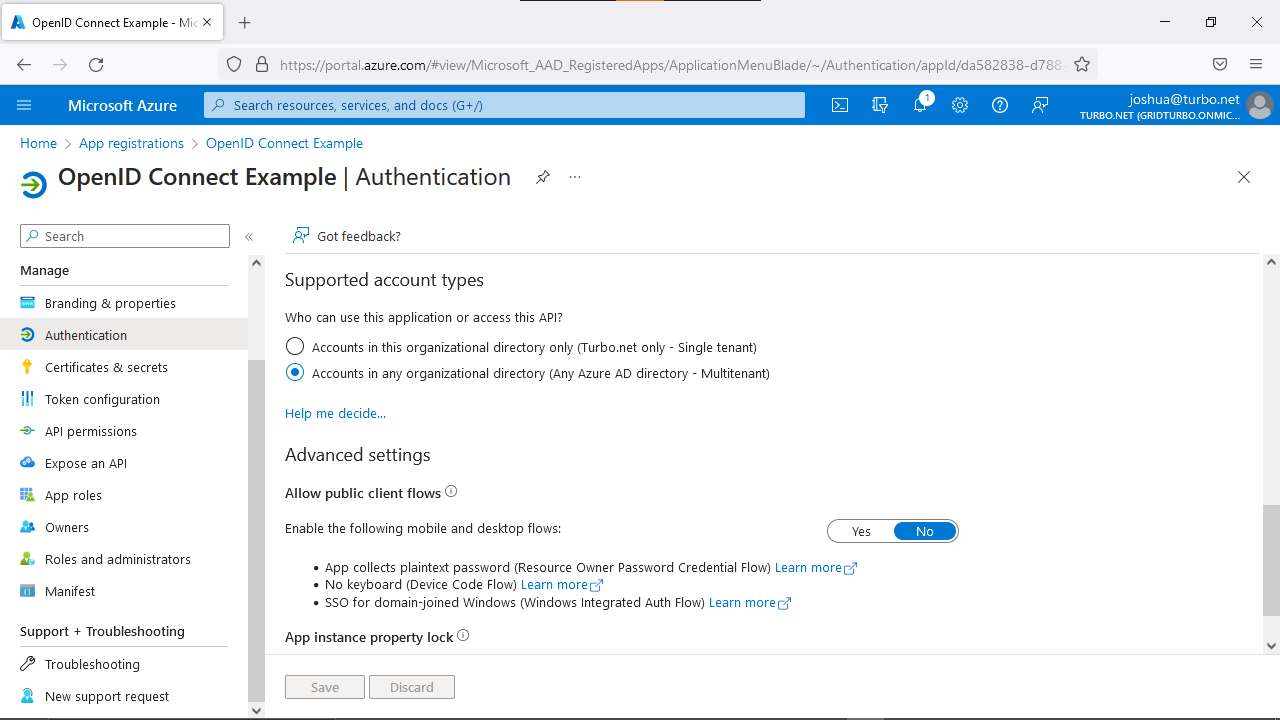Select the single tenant account type
1280x720 pixels.
[x=295, y=346]
